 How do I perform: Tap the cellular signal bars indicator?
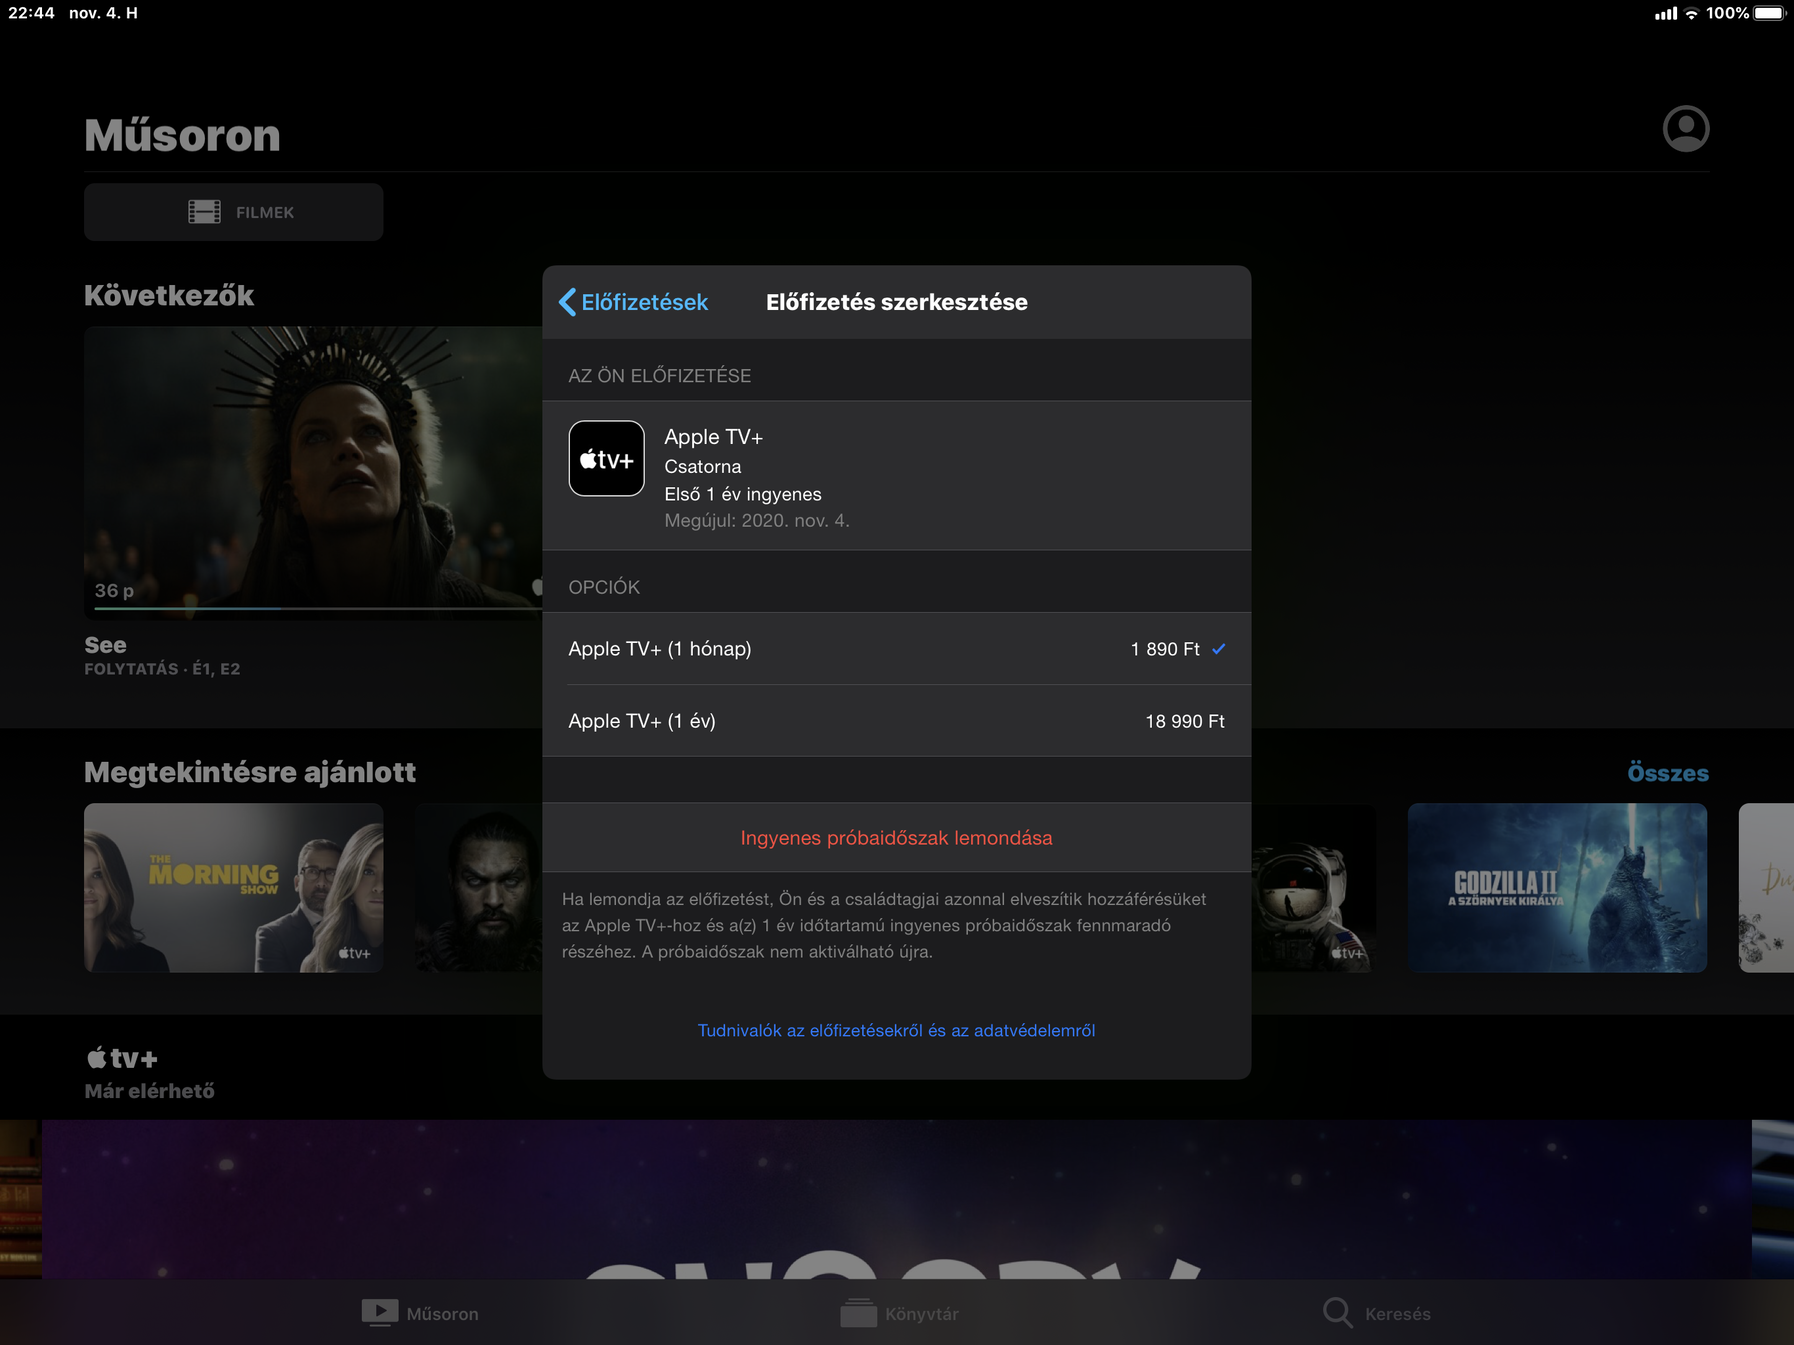[x=1666, y=13]
